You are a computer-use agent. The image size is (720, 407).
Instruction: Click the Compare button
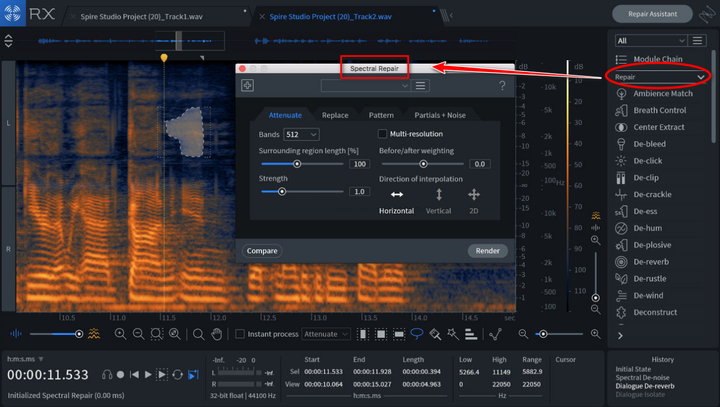coord(262,251)
